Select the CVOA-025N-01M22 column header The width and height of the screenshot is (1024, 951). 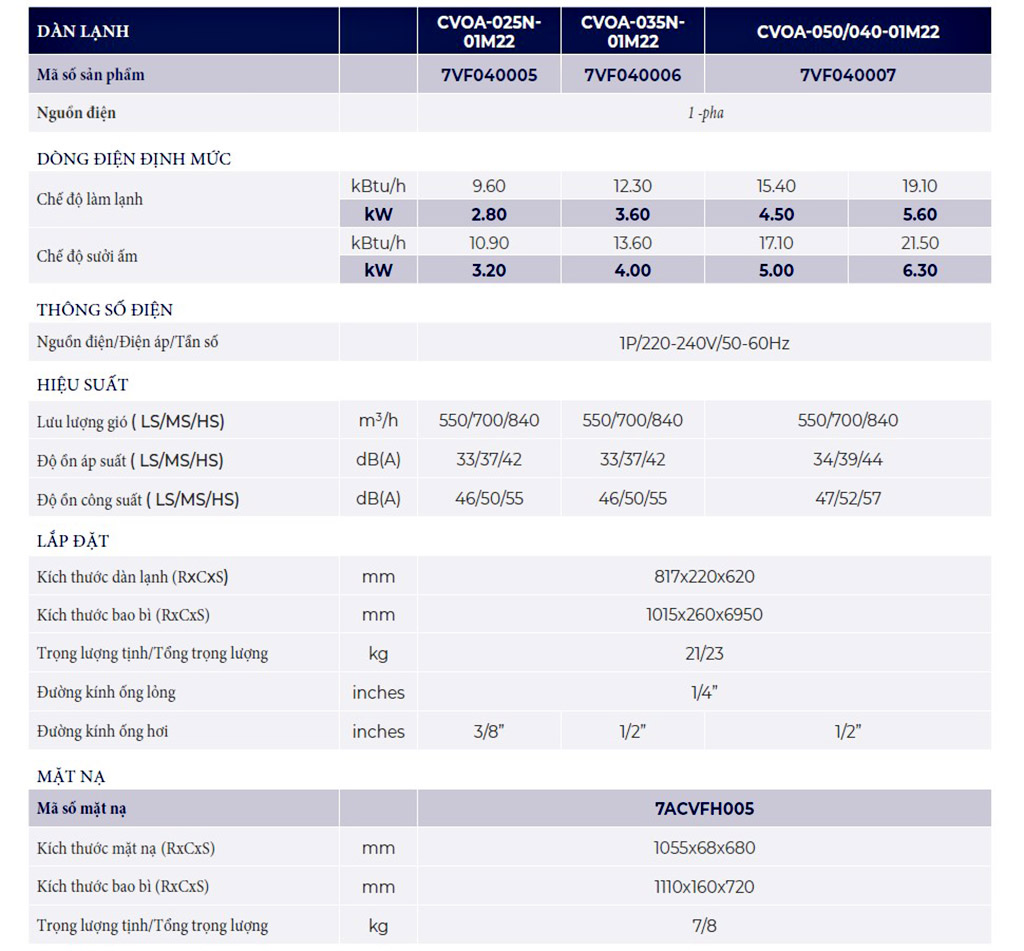(488, 31)
